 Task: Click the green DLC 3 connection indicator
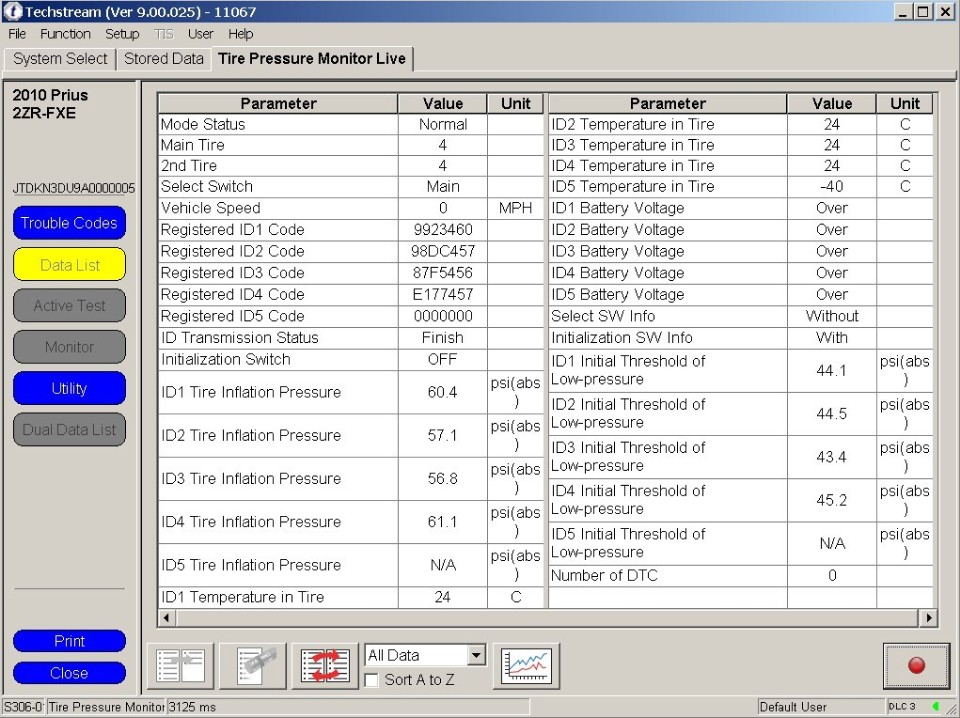[936, 706]
